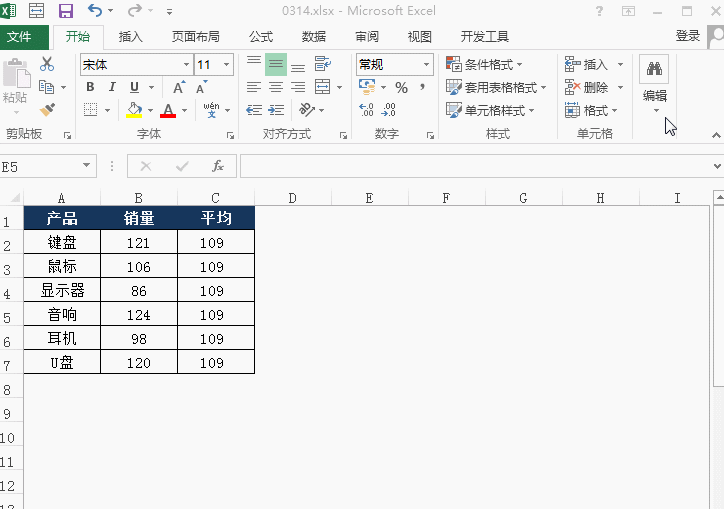Open the font size dropdown
The height and width of the screenshot is (509, 724).
point(226,64)
